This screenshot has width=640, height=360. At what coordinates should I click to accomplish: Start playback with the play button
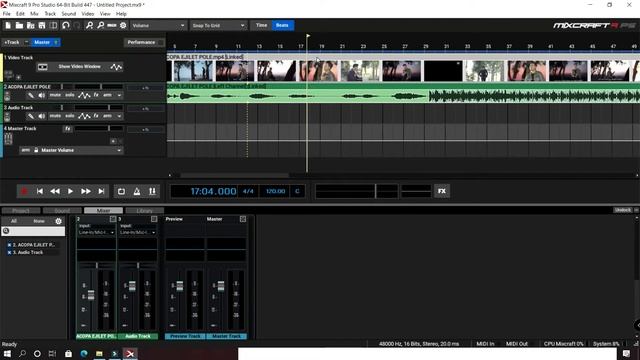pyautogui.click(x=70, y=191)
